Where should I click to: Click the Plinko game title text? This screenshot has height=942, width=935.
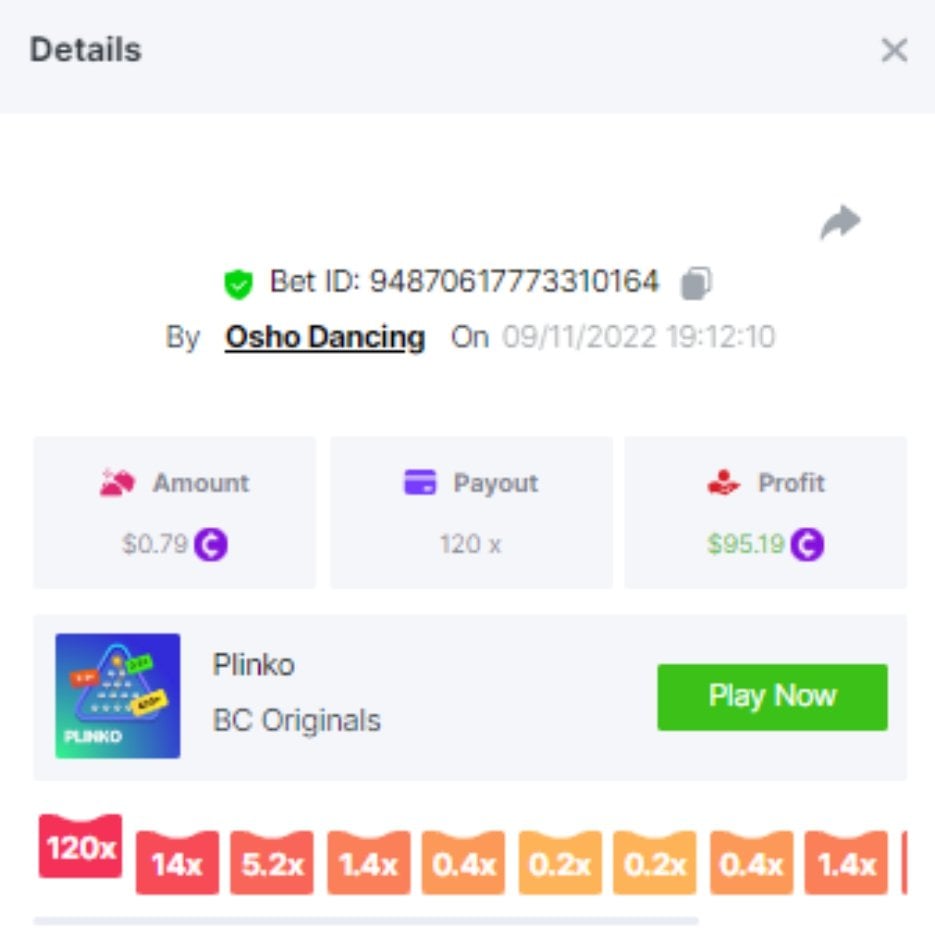point(254,664)
